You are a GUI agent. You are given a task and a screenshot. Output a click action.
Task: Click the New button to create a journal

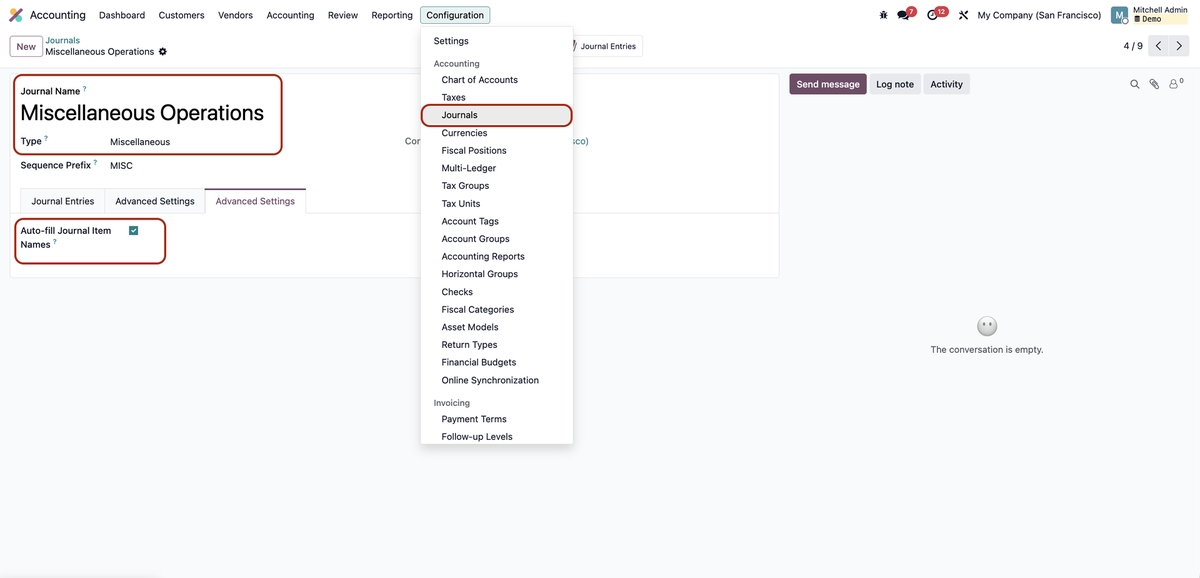(x=25, y=45)
